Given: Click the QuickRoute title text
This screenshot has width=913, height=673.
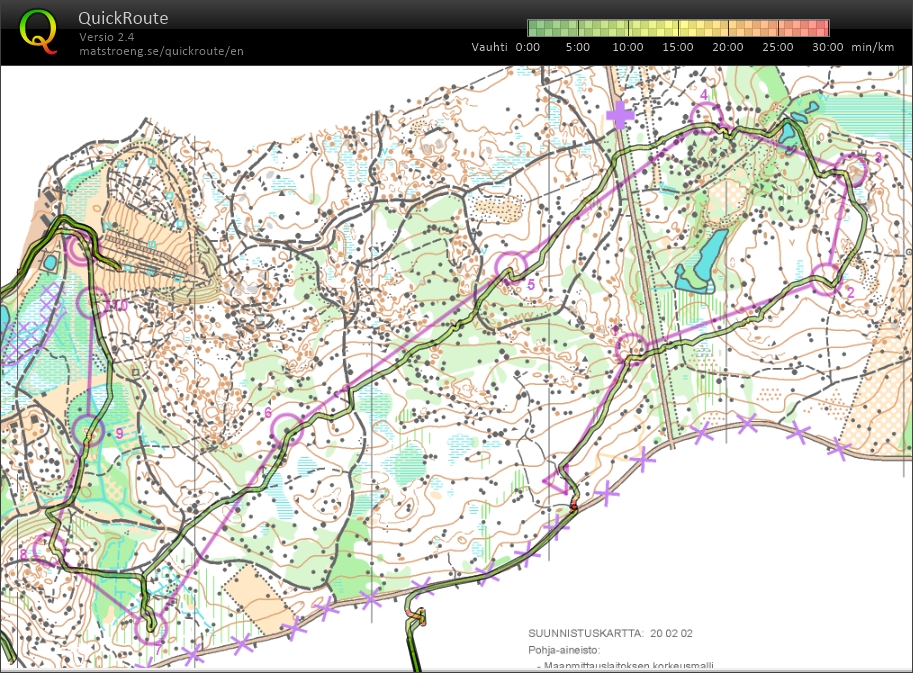Looking at the screenshot, I should pyautogui.click(x=123, y=18).
